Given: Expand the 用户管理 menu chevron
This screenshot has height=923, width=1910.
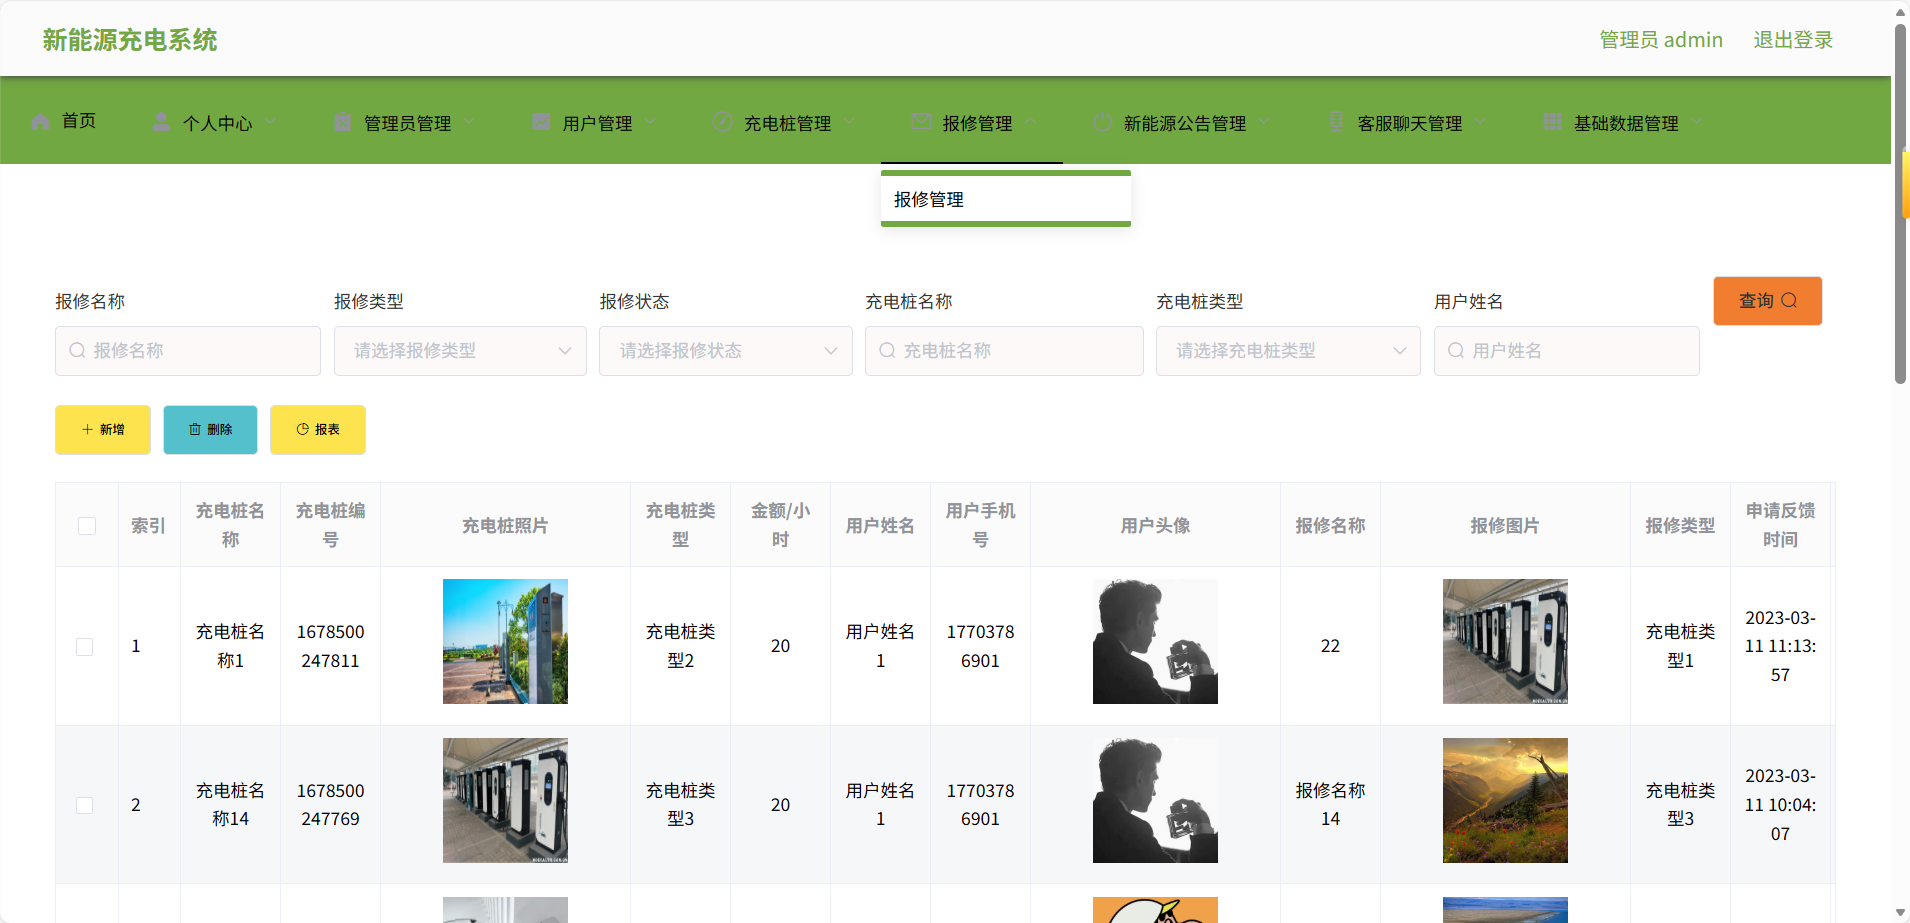Looking at the screenshot, I should (x=651, y=122).
